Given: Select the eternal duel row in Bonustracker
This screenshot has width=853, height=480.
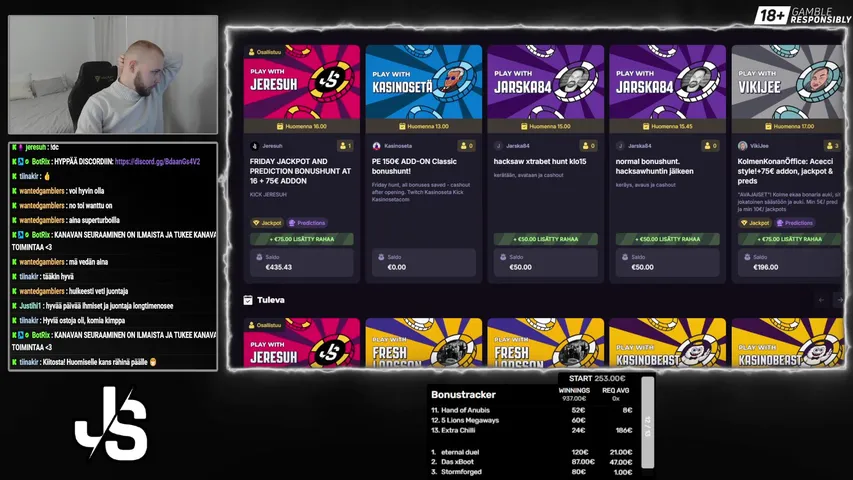Looking at the screenshot, I should point(532,452).
